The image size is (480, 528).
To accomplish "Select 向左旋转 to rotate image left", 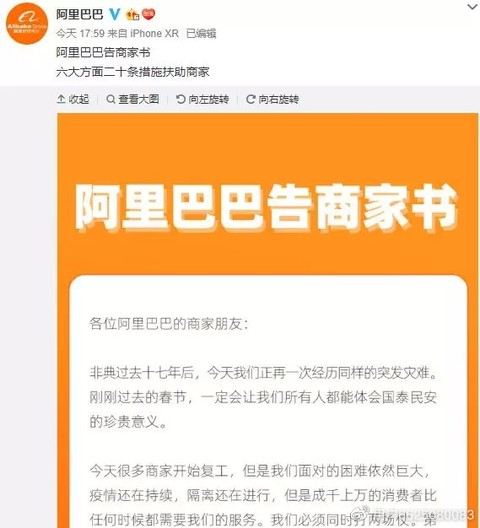I will pyautogui.click(x=209, y=99).
